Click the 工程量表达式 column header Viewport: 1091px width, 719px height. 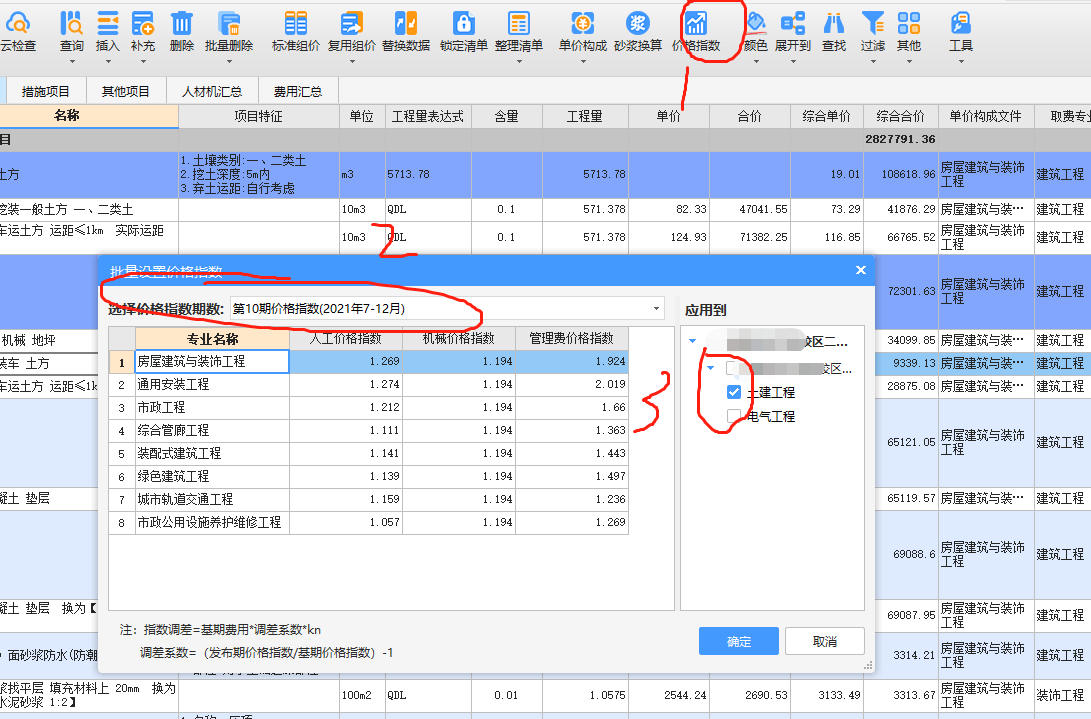(428, 116)
